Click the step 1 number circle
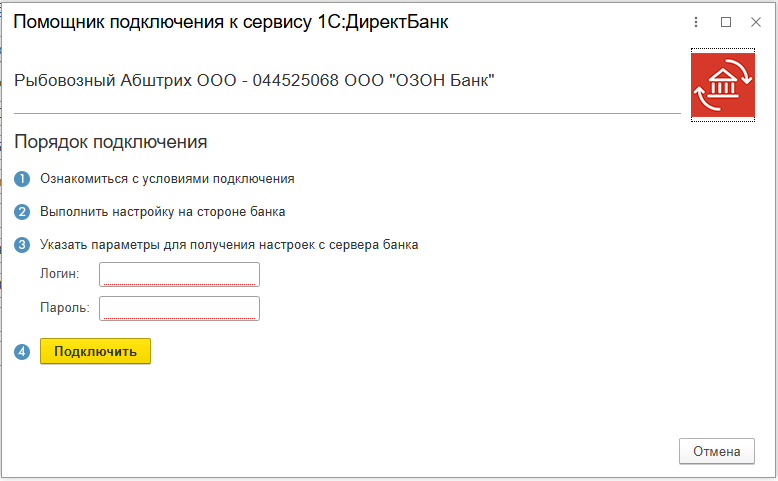778x481 pixels. click(22, 180)
